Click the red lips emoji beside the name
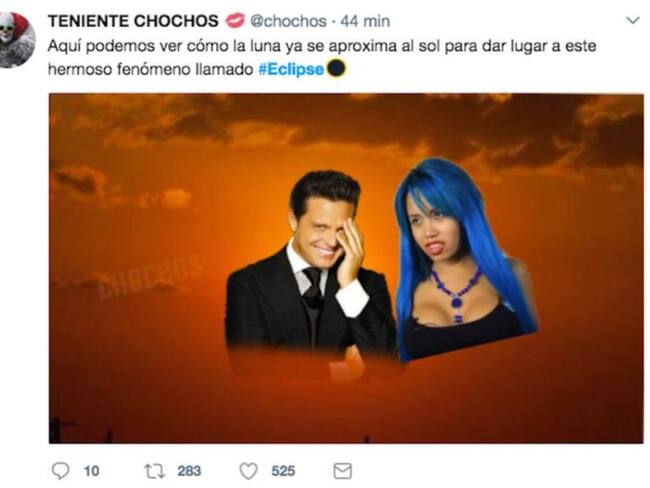The height and width of the screenshot is (488, 650). (235, 21)
